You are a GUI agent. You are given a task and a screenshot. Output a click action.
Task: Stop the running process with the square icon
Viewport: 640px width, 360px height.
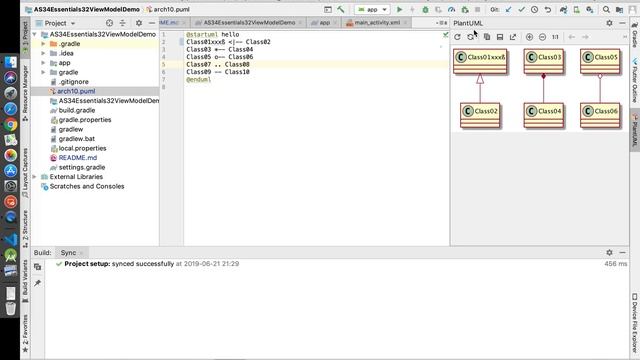[x=478, y=9]
